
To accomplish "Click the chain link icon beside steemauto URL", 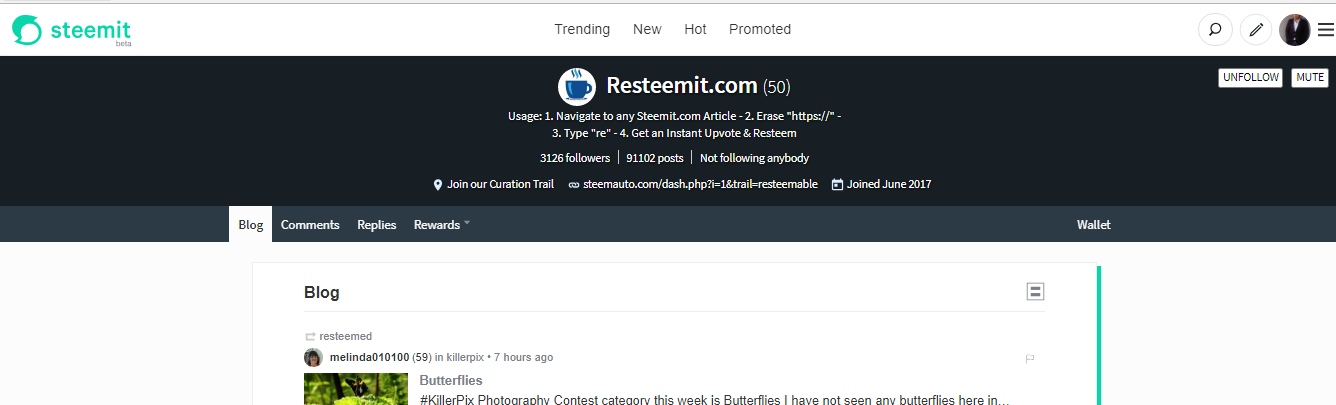I will (573, 185).
